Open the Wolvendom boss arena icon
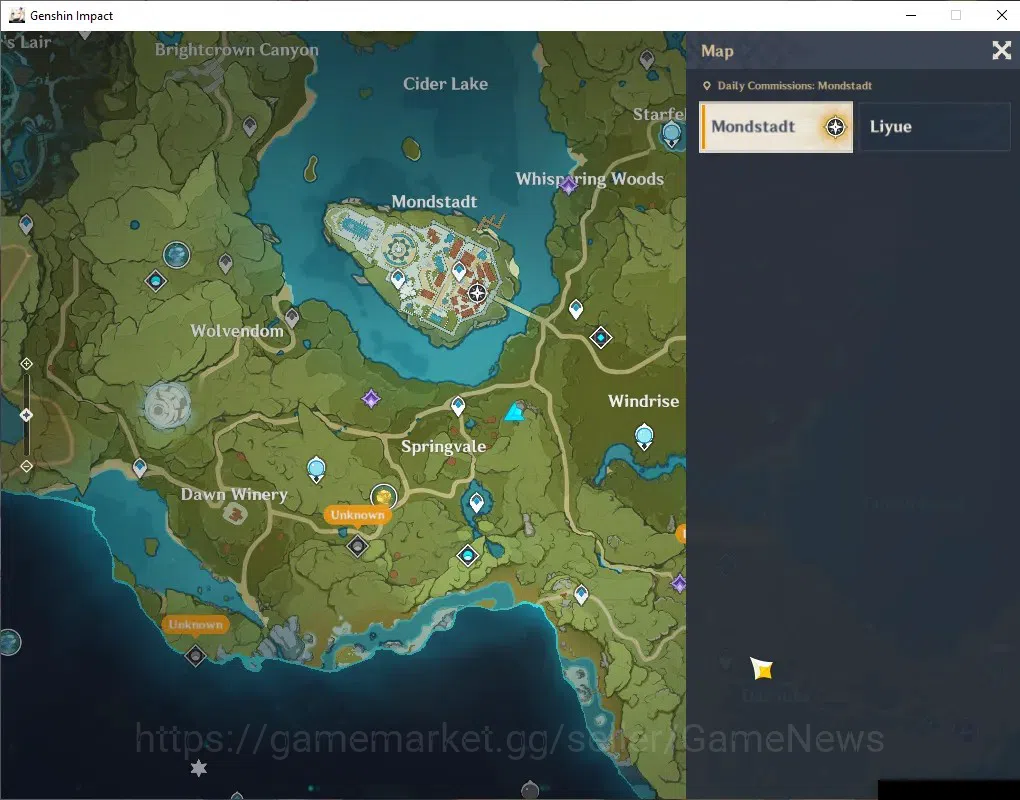Image resolution: width=1020 pixels, height=800 pixels. click(x=167, y=406)
